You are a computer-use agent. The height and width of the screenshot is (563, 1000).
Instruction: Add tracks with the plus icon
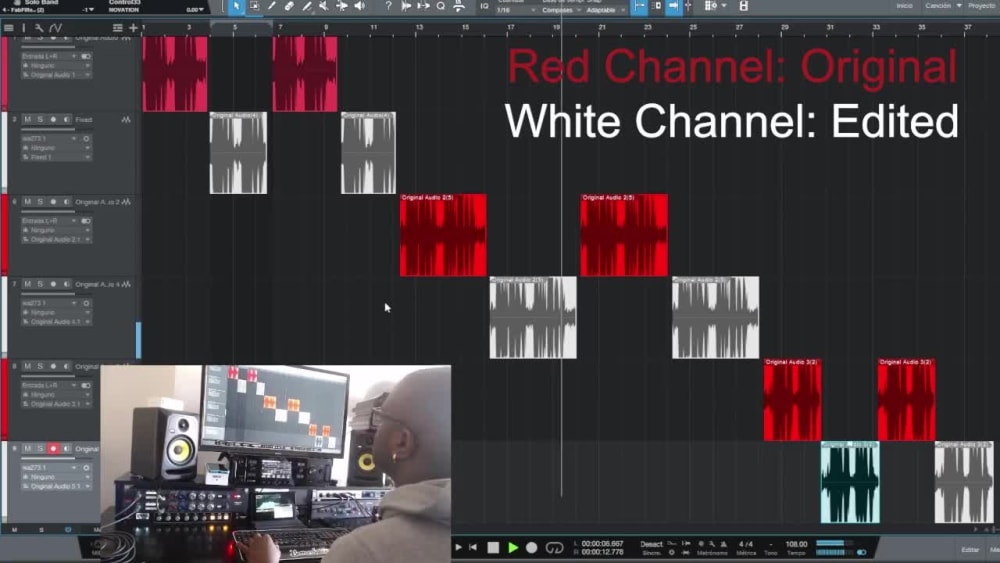click(133, 28)
